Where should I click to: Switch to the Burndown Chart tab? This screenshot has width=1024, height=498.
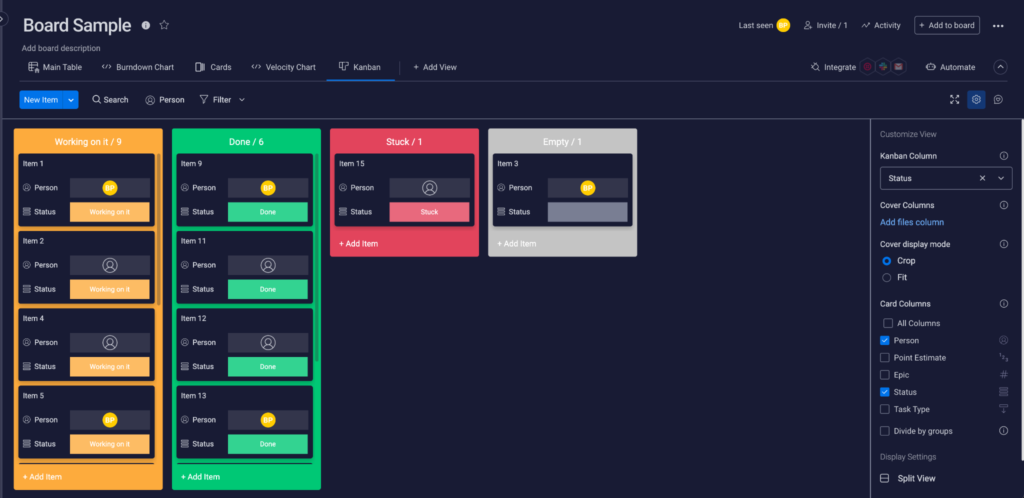click(x=137, y=67)
